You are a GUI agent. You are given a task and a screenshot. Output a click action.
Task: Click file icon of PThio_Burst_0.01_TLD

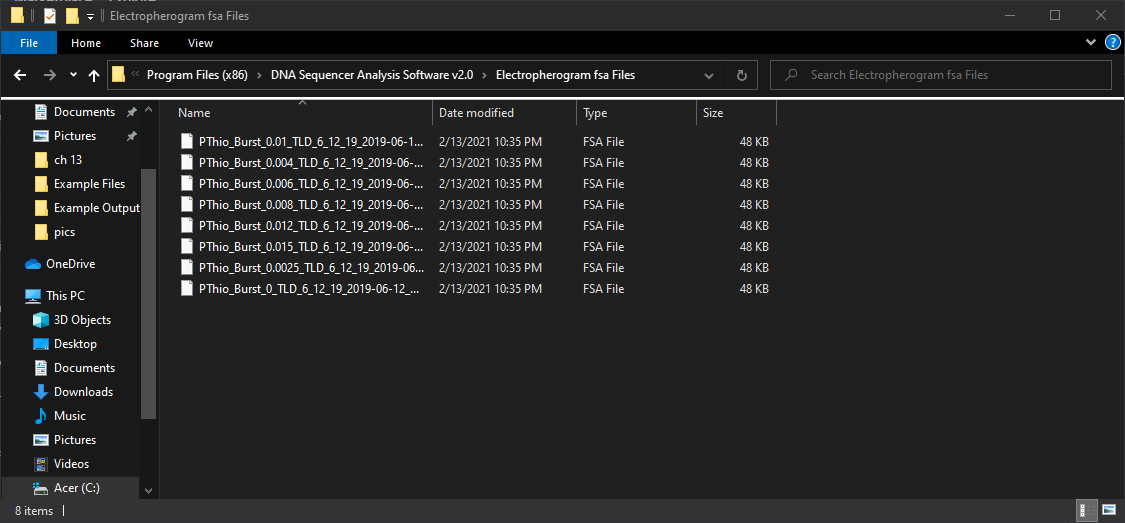pos(187,141)
